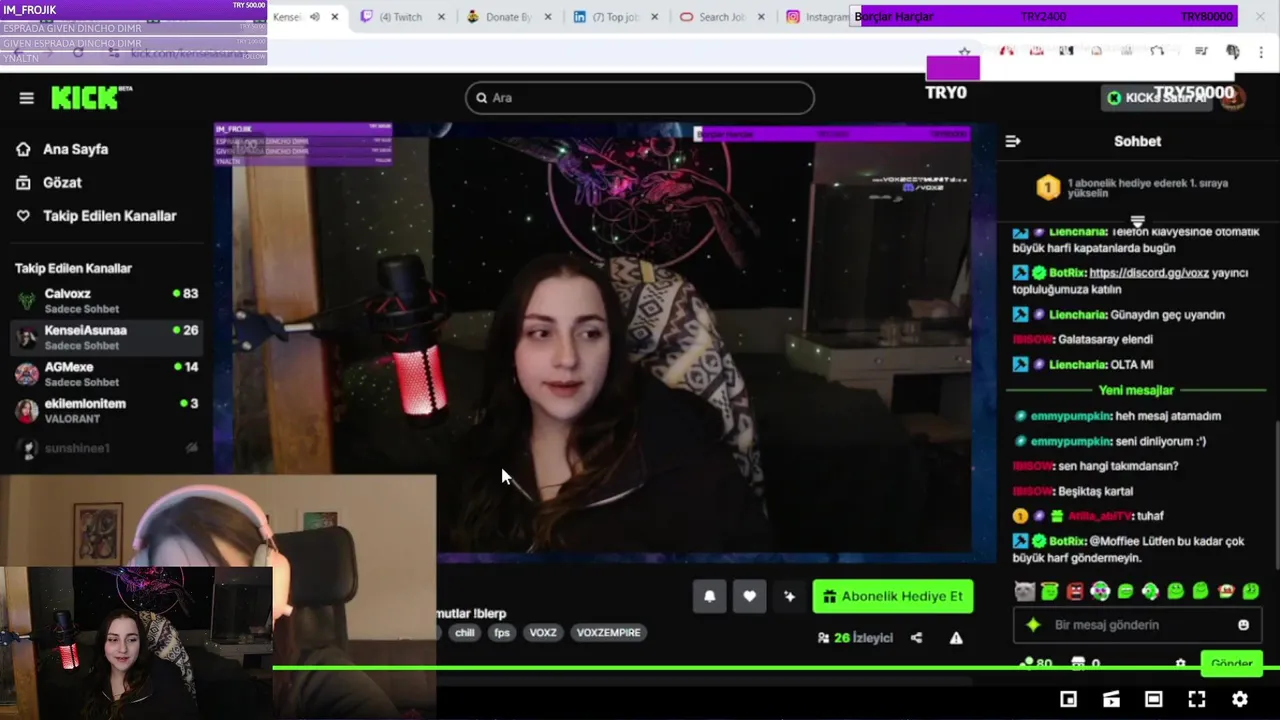Open the hamburger sidebar menu
Image resolution: width=1280 pixels, height=720 pixels.
pyautogui.click(x=27, y=98)
